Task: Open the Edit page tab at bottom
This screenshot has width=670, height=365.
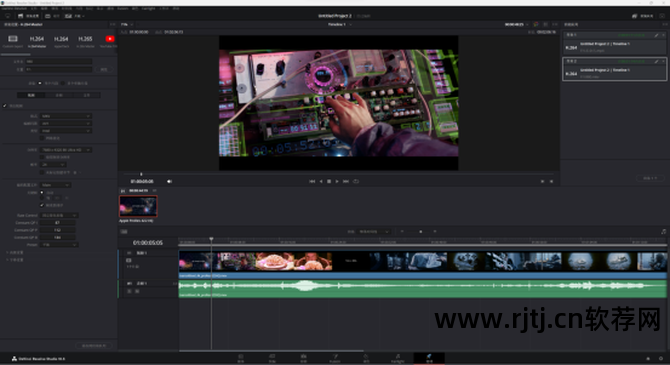Action: tap(303, 358)
